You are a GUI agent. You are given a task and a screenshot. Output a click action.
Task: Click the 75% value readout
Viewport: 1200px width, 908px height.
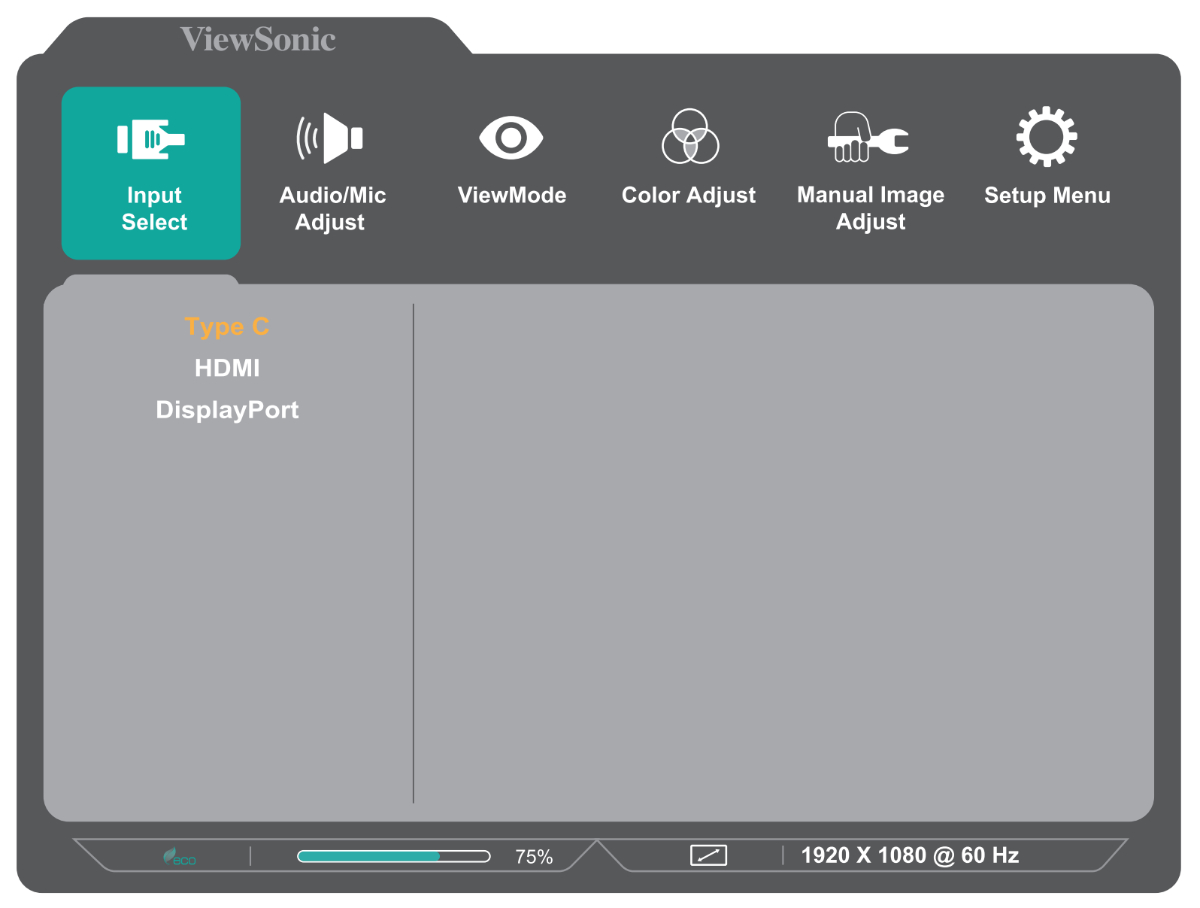533,857
